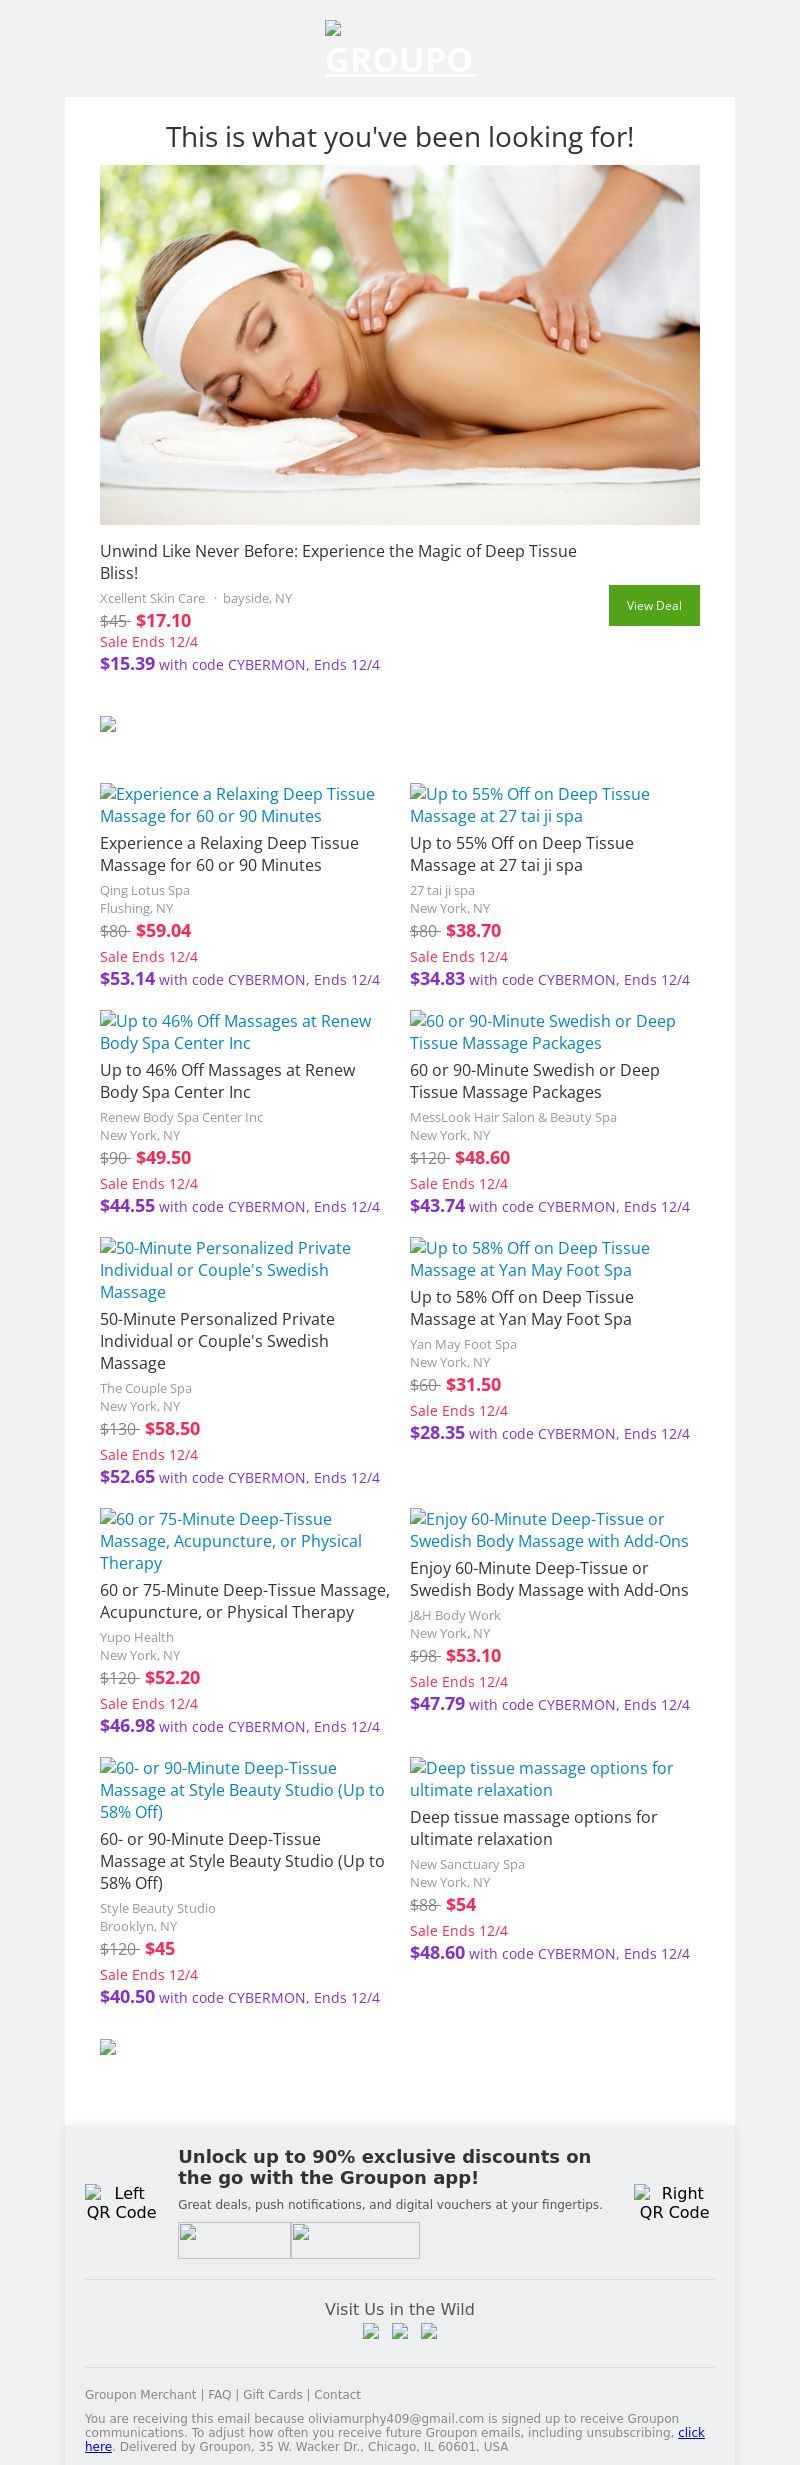Viewport: 800px width, 2465px height.
Task: Open the Renew Body Spa Center massage deal
Action: (235, 1032)
